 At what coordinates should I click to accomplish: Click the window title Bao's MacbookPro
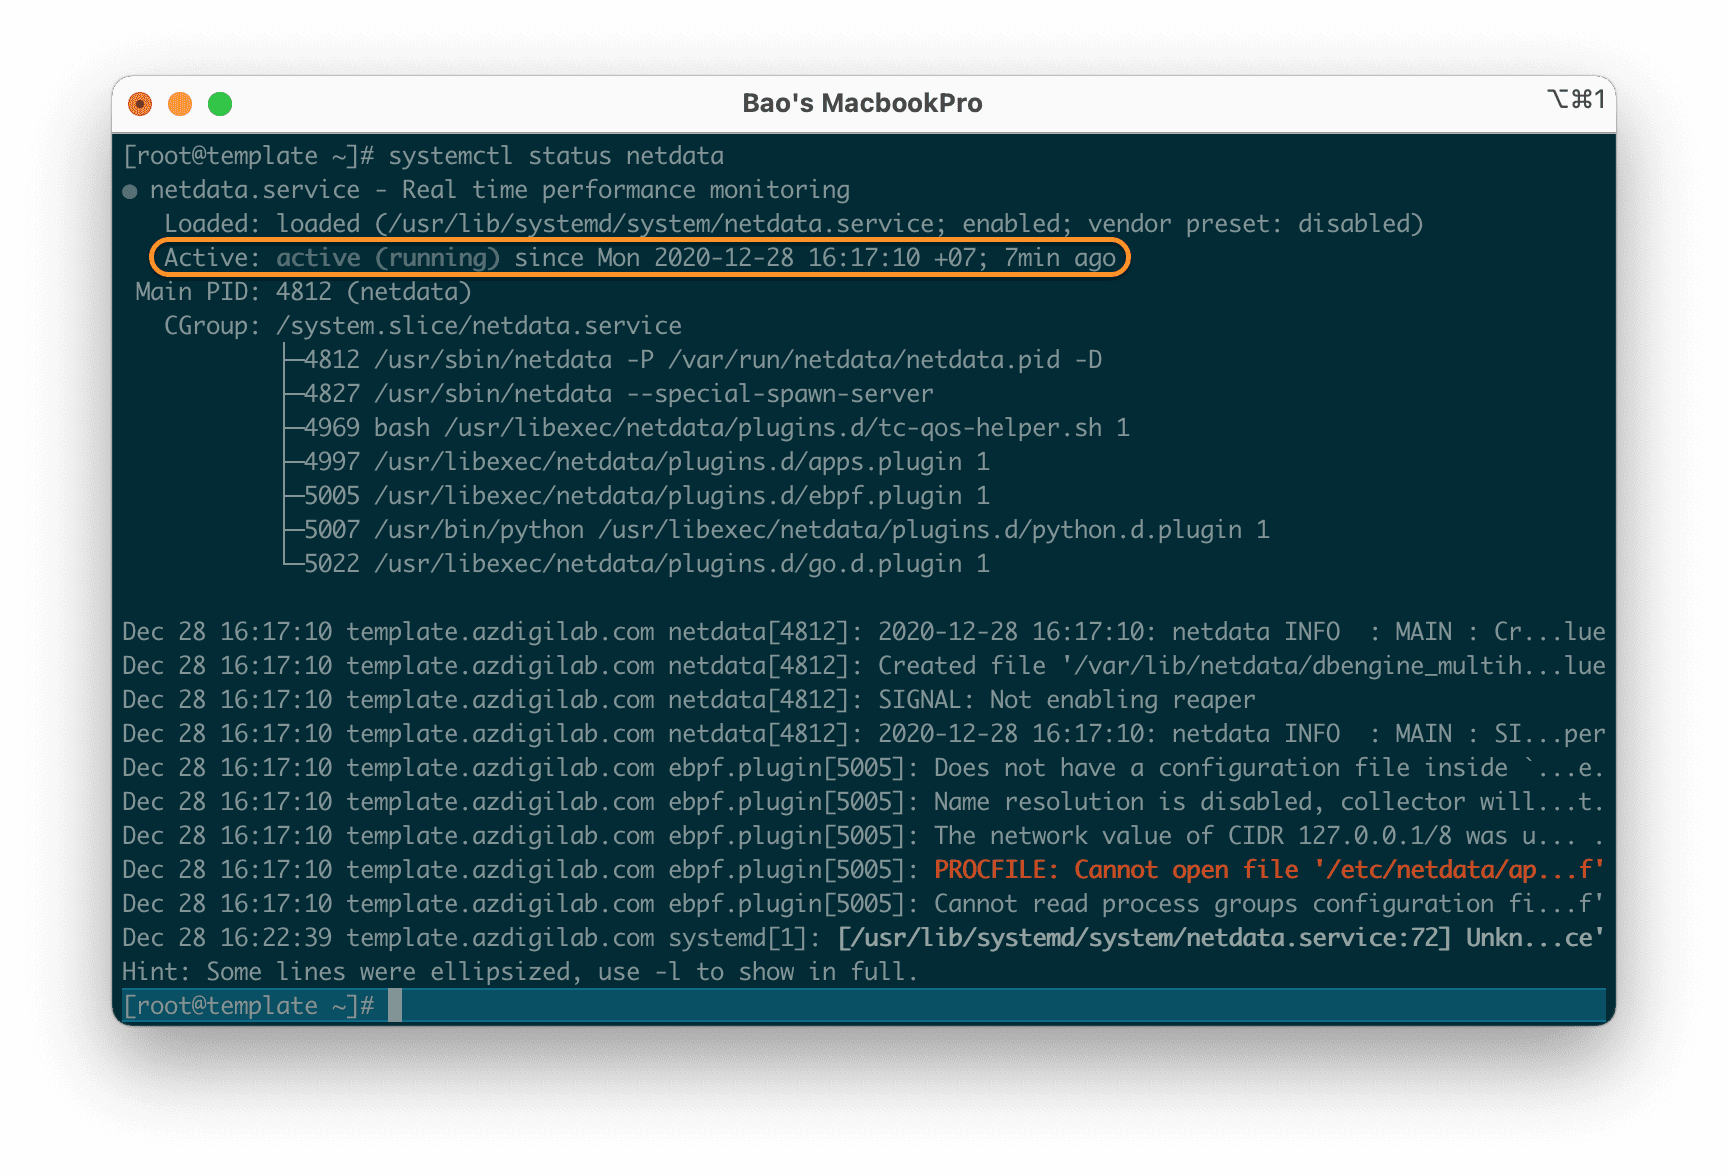tap(862, 104)
